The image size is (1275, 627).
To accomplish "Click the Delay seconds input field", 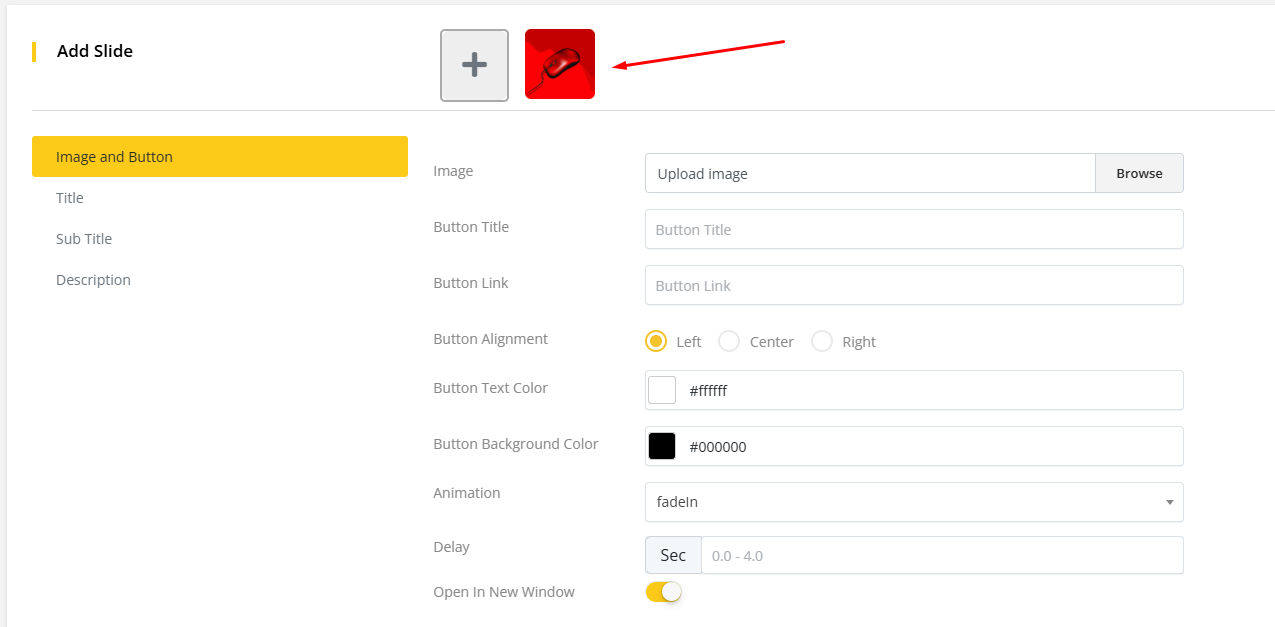I will (941, 555).
